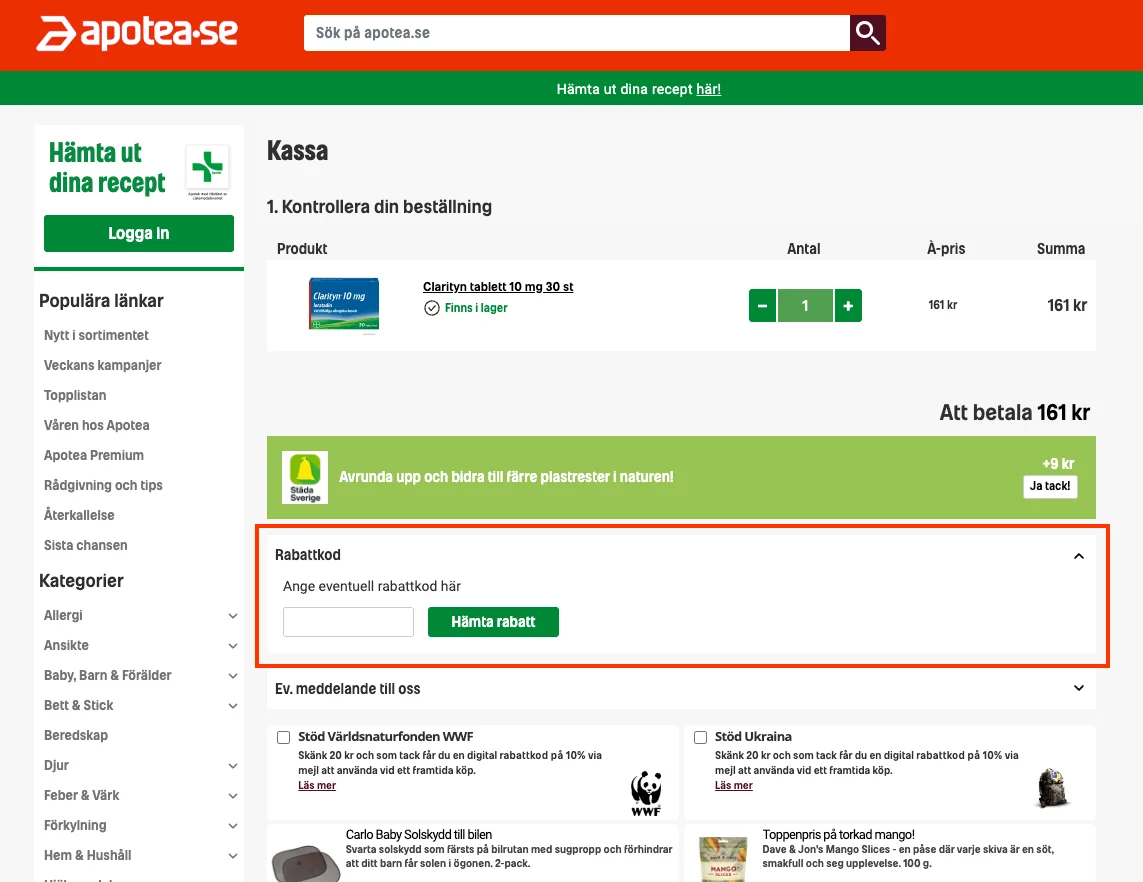The image size is (1143, 882).
Task: Click Carlo Baby Solskydd till bilen title
Action: 419,835
